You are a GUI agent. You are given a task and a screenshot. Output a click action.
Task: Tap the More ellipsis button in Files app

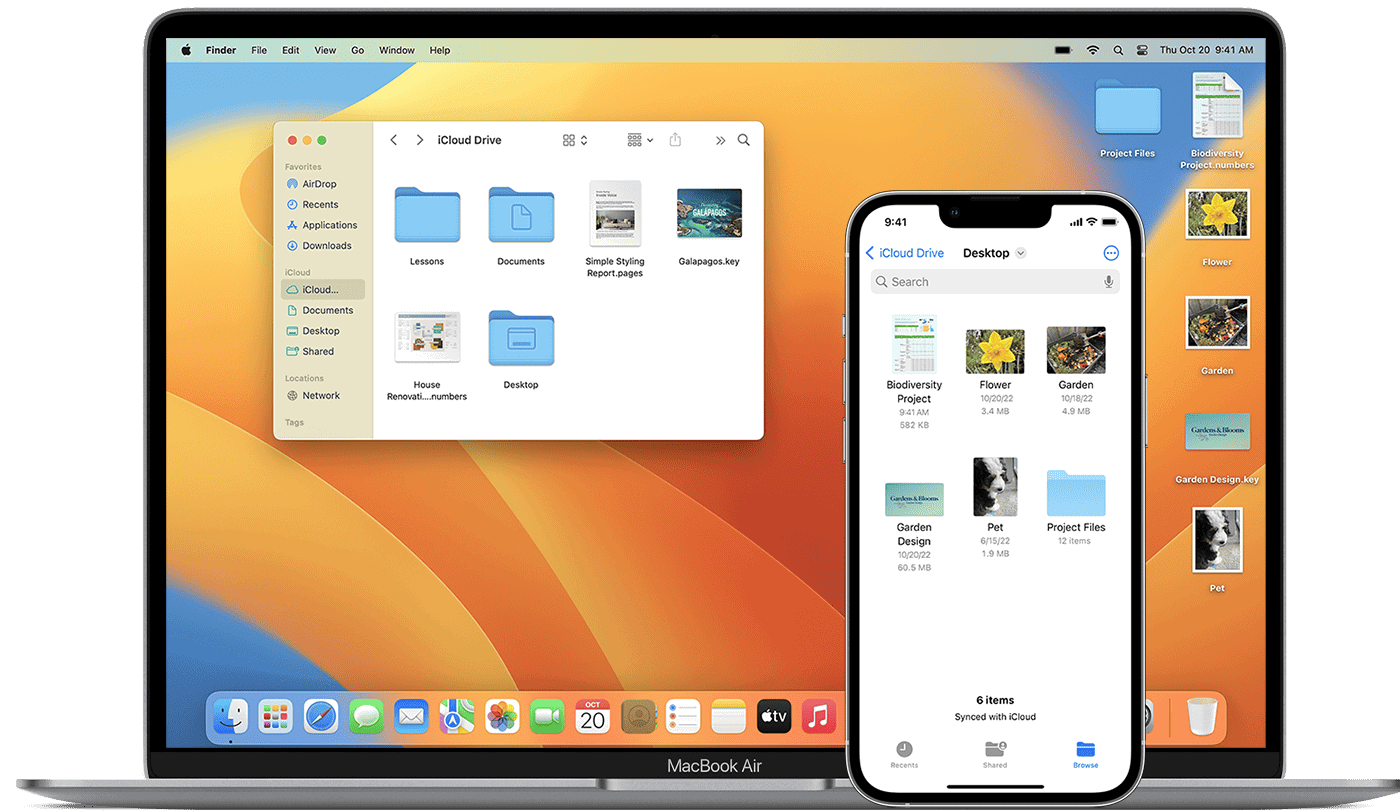pyautogui.click(x=1110, y=253)
